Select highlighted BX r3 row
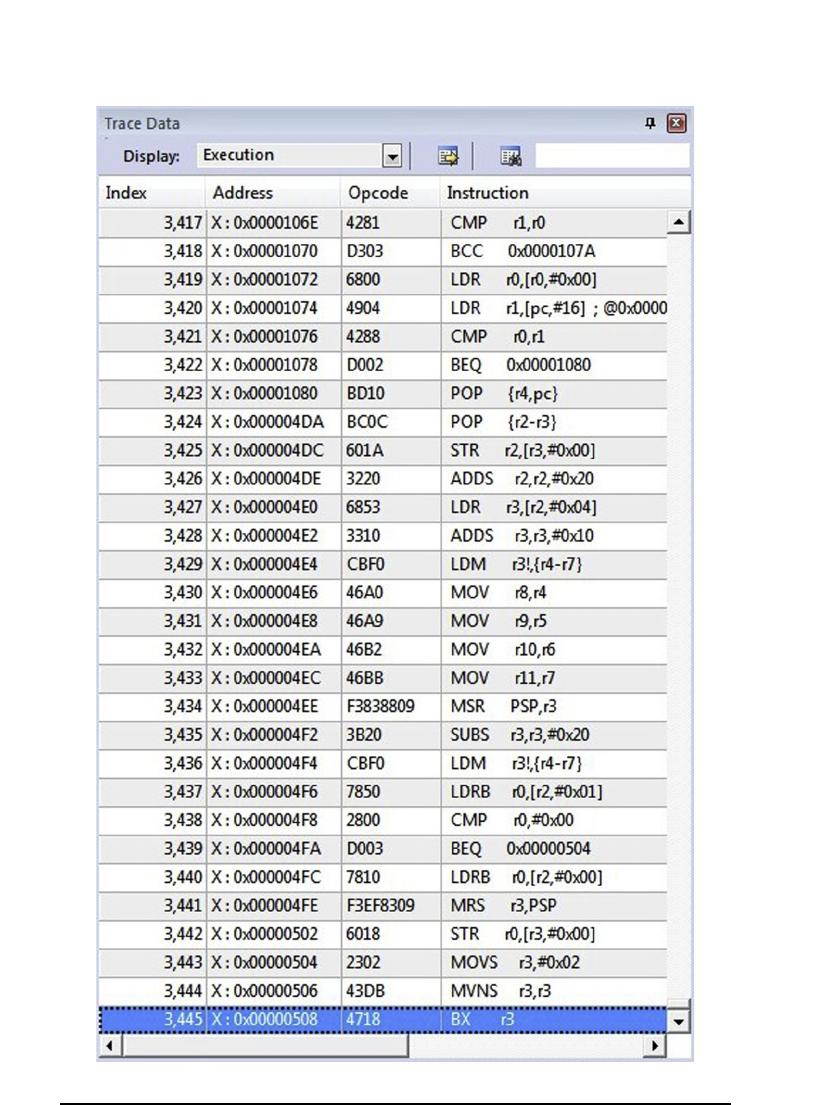 (x=382, y=1019)
